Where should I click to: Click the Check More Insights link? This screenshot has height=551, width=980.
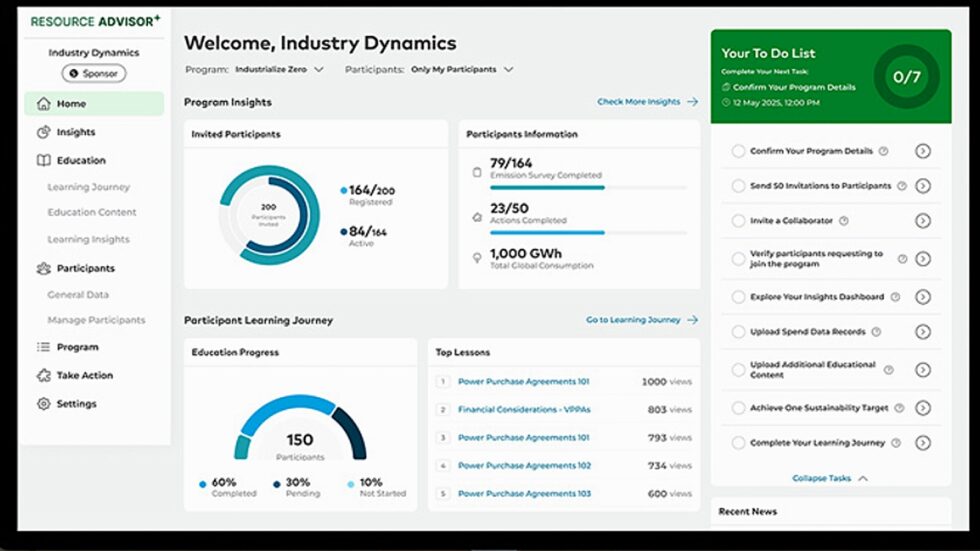coord(647,102)
